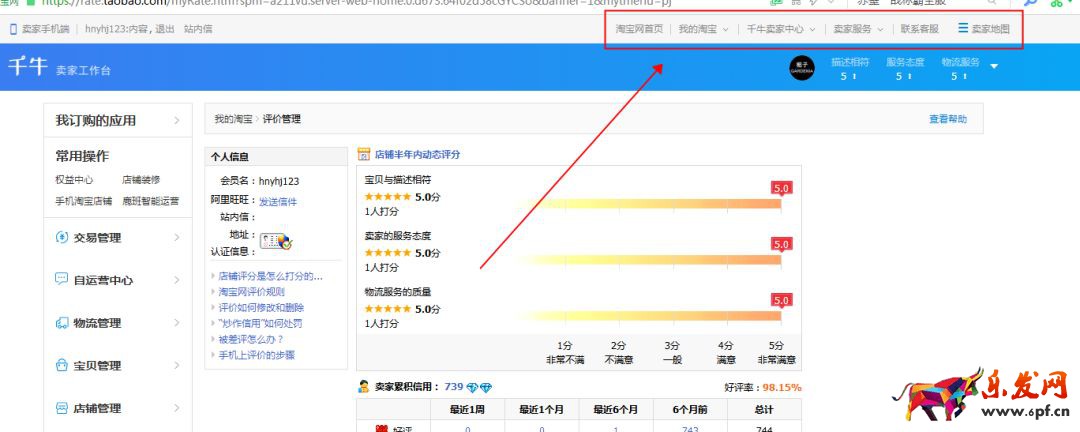Viewport: 1080px width, 432px height.
Task: Select 物流管理 in sidebar
Action: (x=97, y=323)
